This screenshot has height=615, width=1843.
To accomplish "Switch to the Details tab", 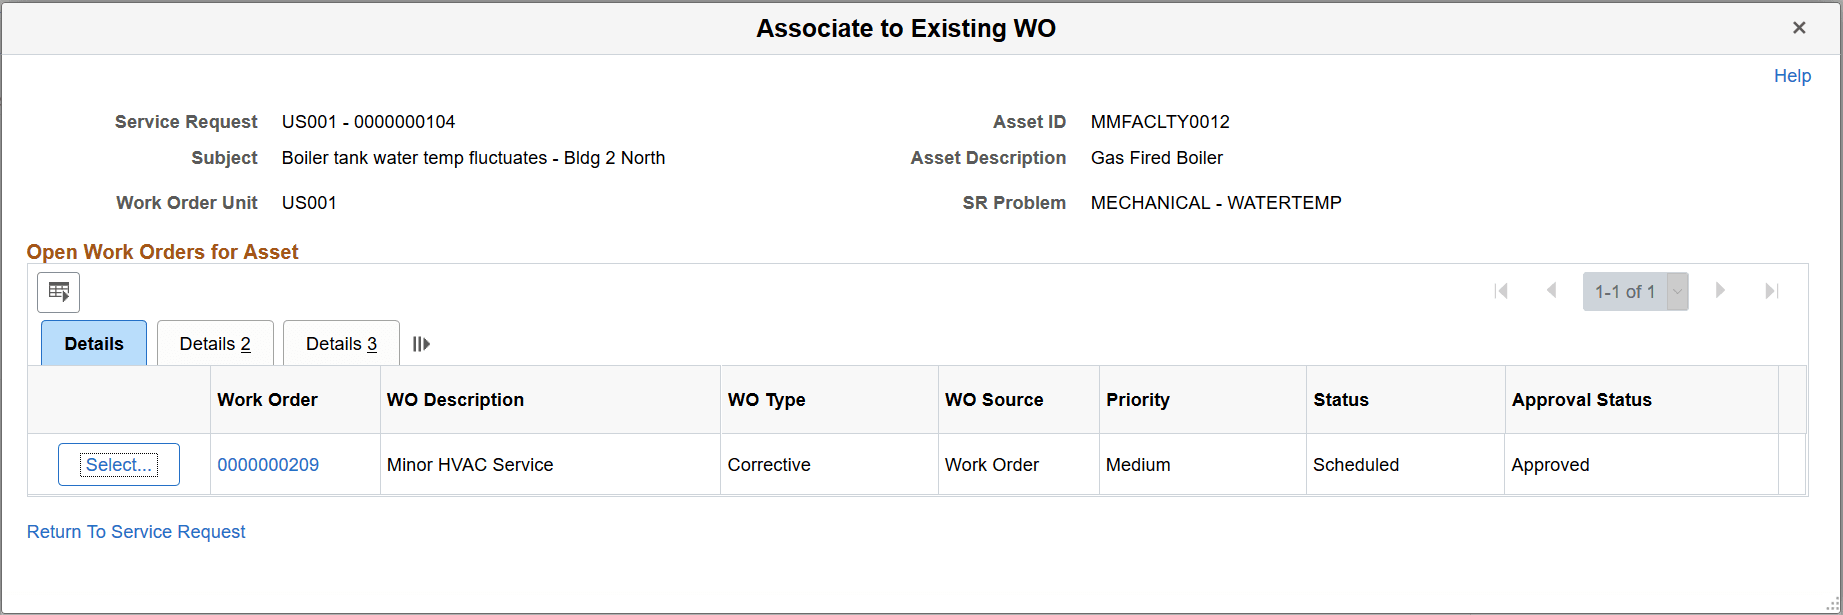I will pos(93,343).
